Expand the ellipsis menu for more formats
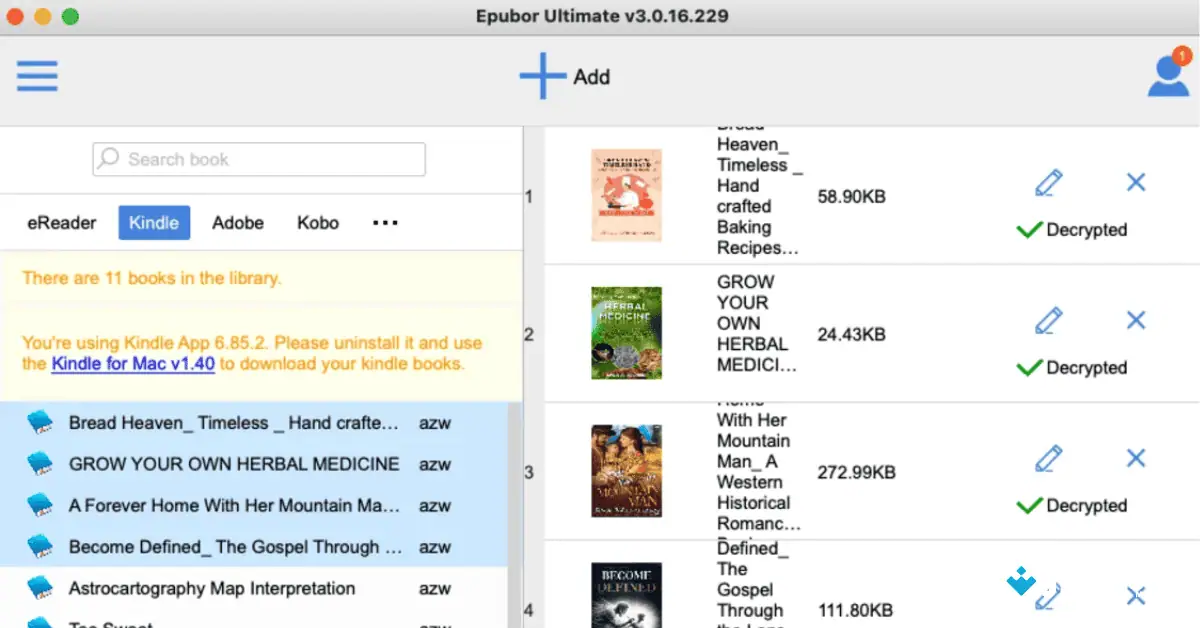Screen dimensions: 1200x628 tap(384, 222)
